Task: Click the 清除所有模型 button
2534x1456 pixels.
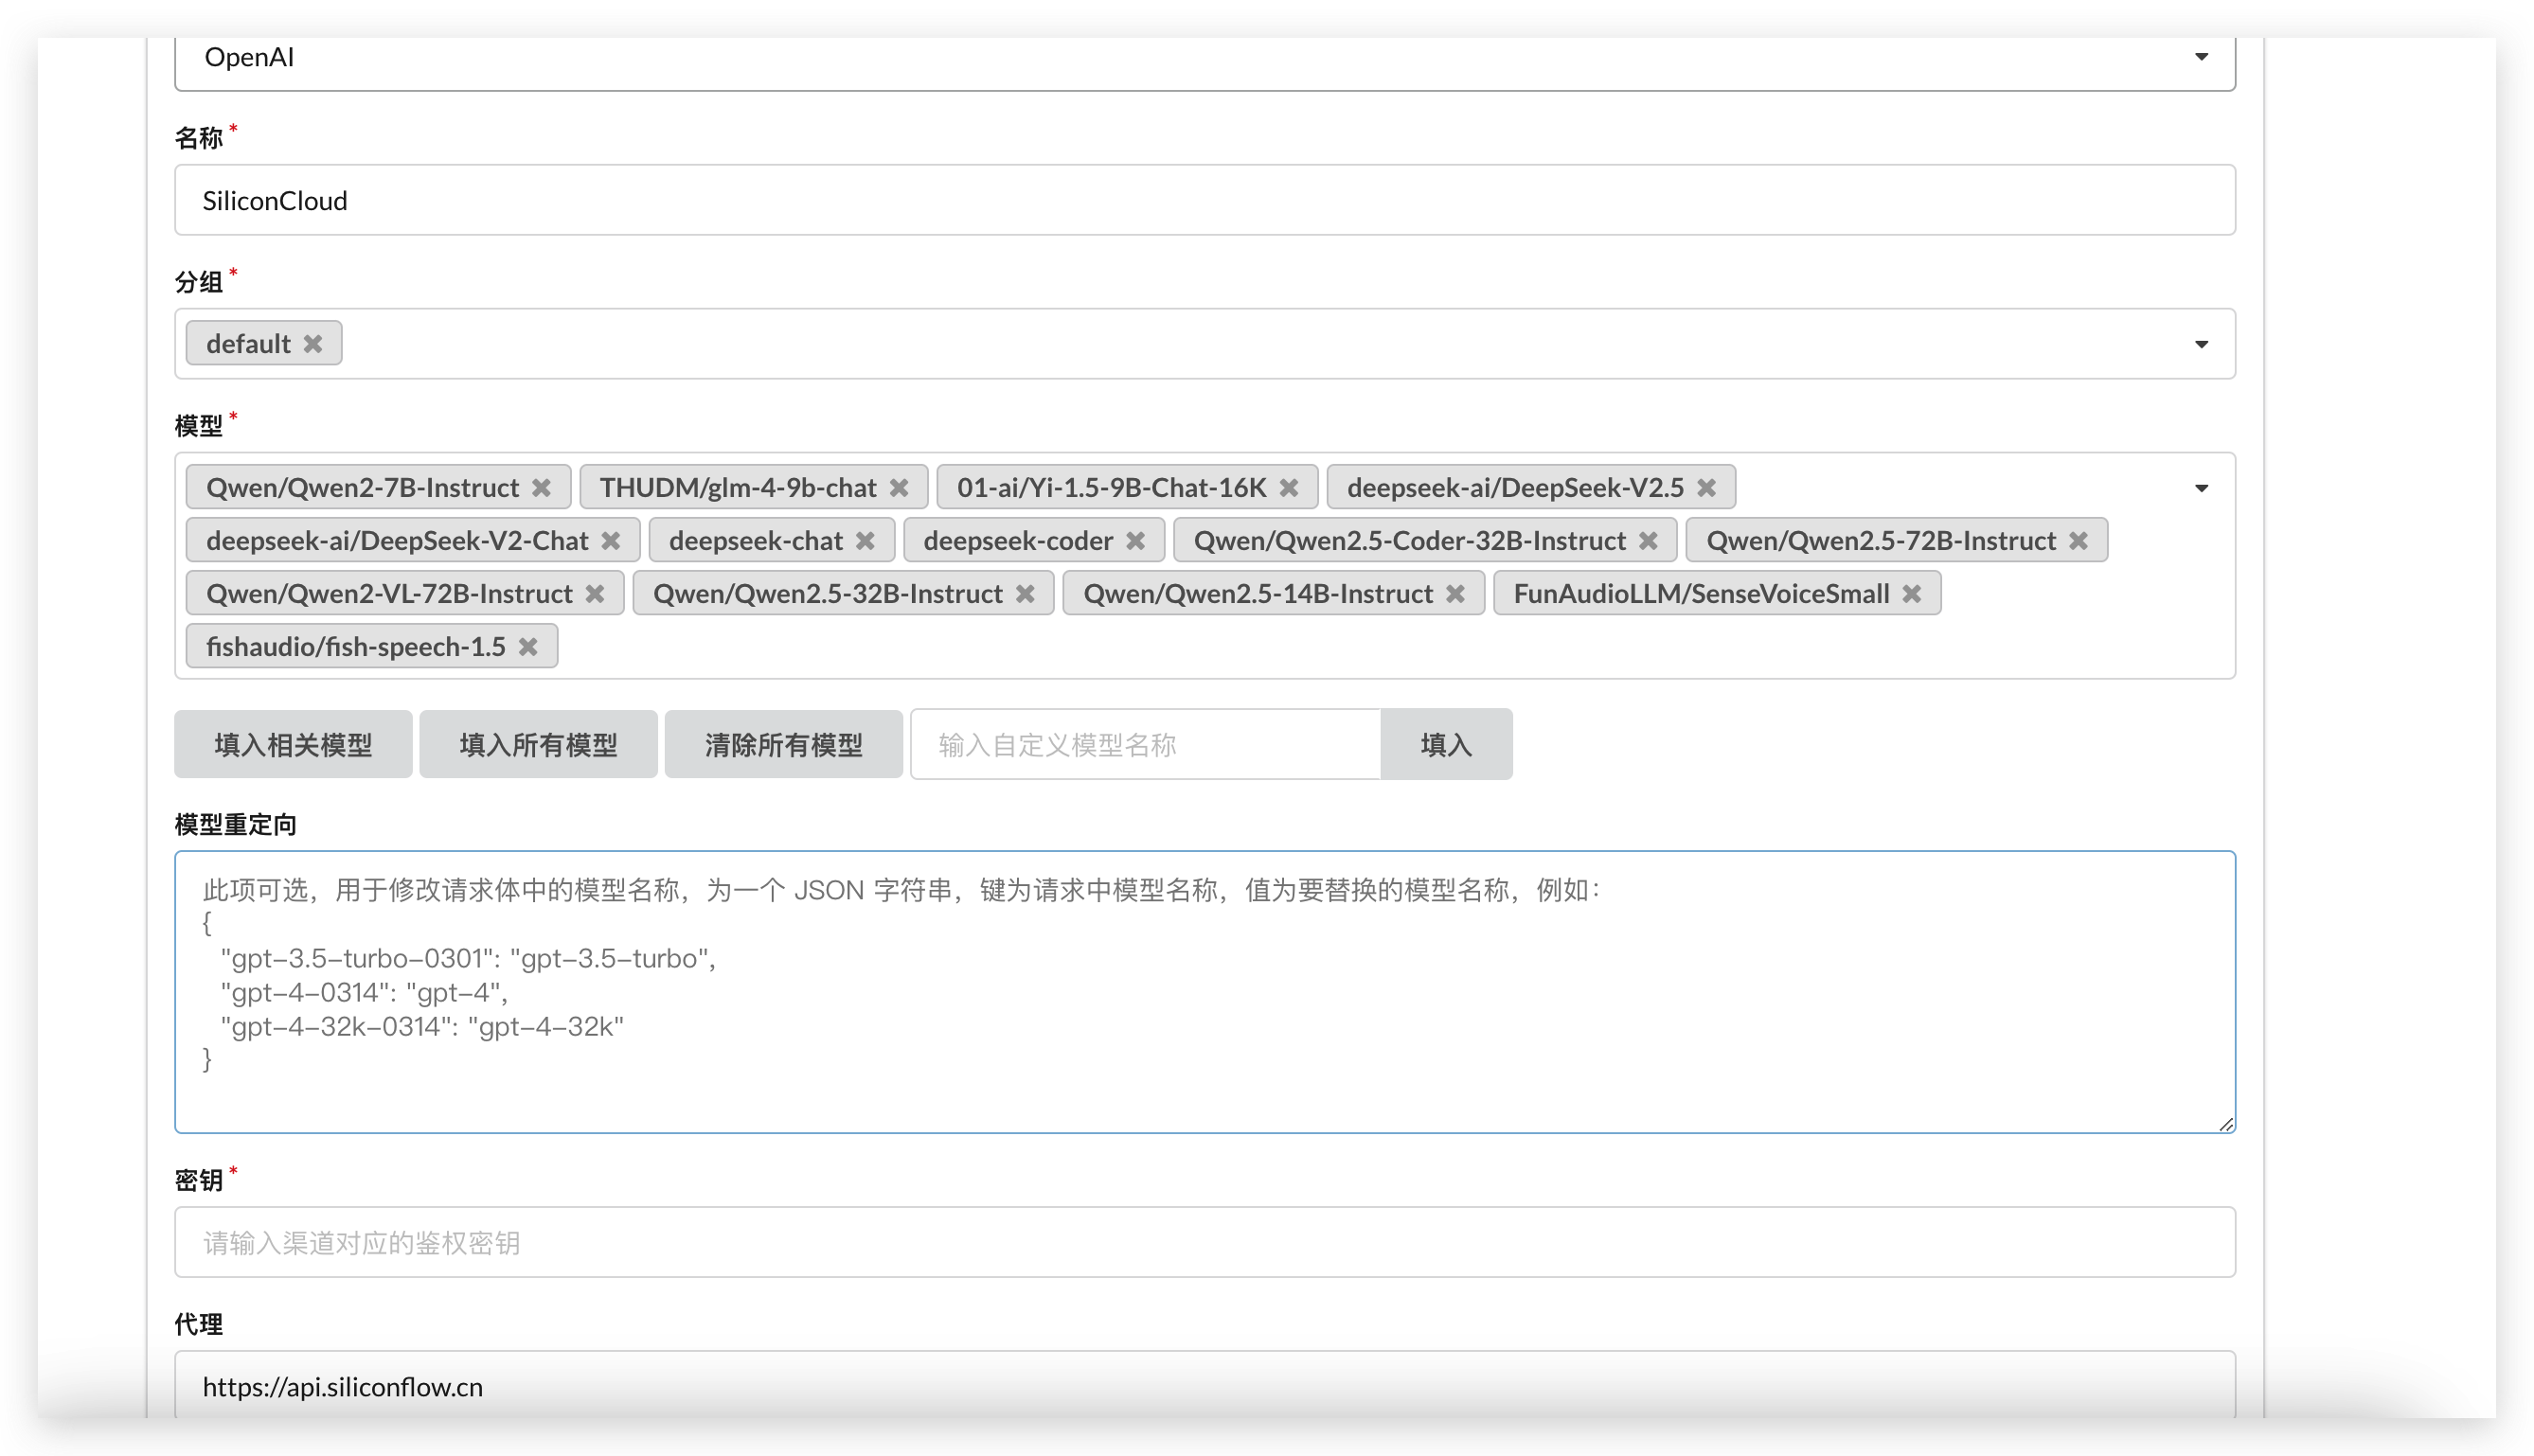Action: (x=783, y=745)
